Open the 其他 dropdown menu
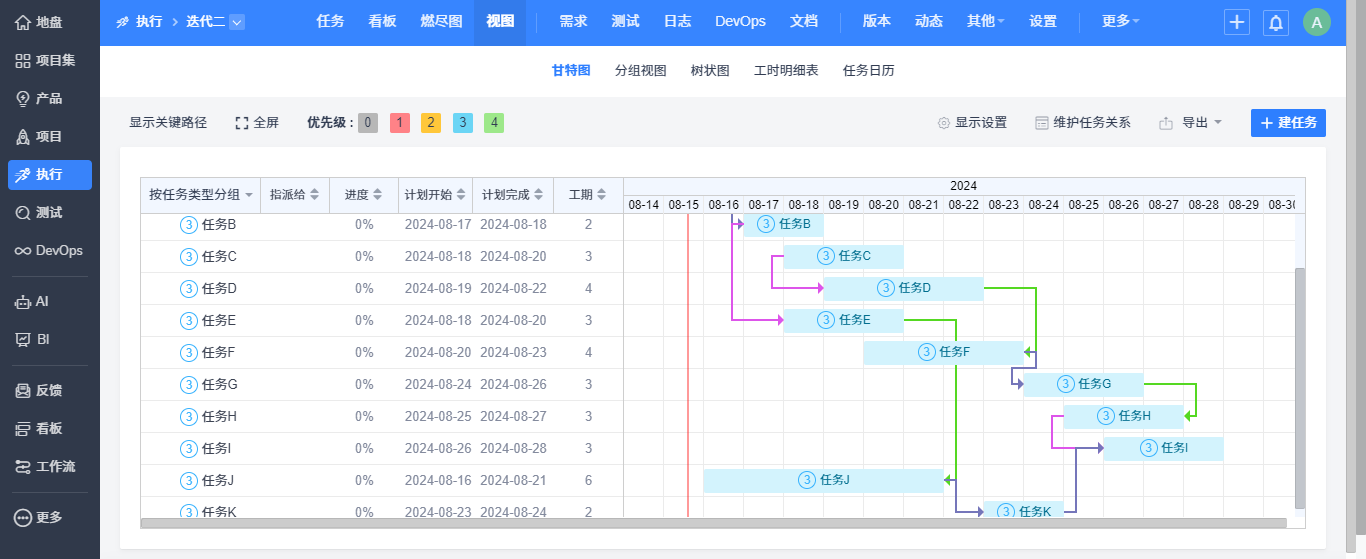 click(986, 22)
